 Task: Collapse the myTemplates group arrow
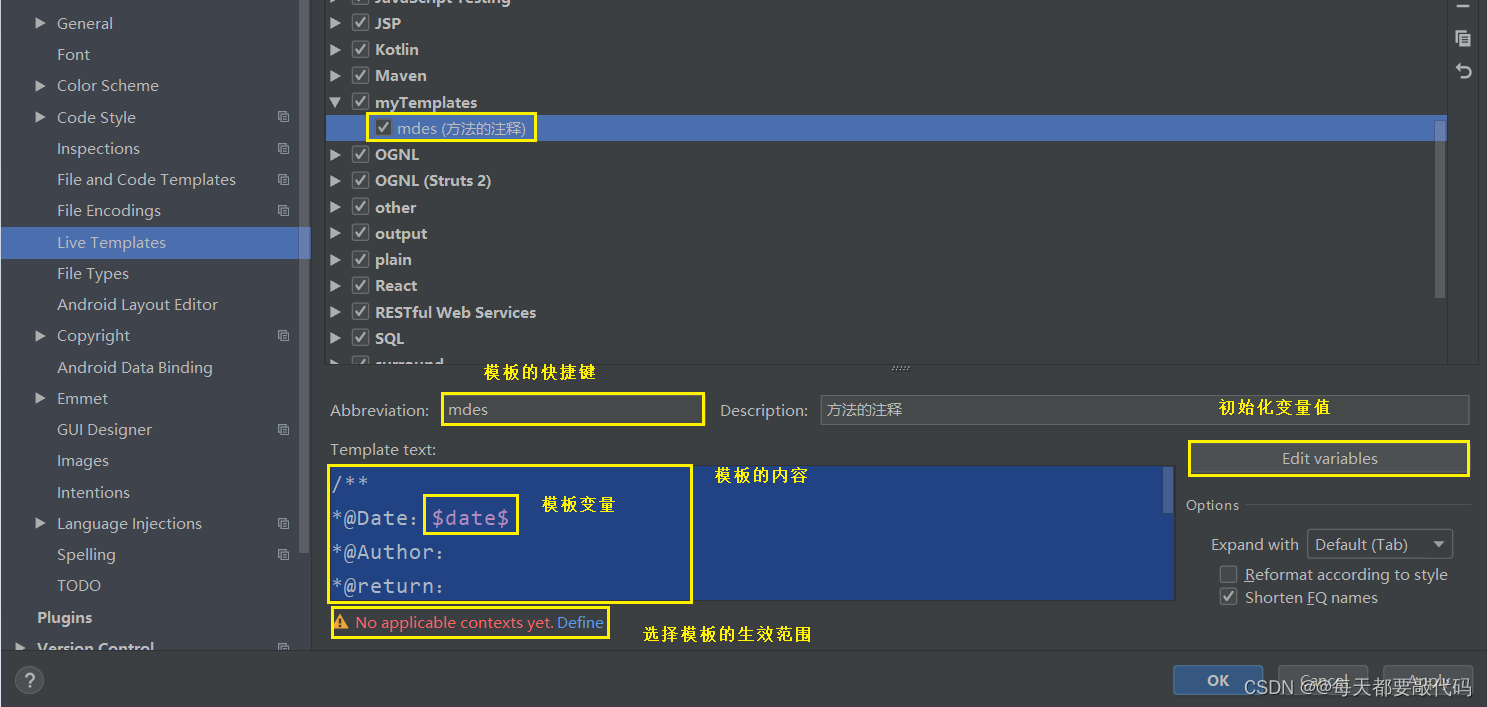tap(335, 102)
